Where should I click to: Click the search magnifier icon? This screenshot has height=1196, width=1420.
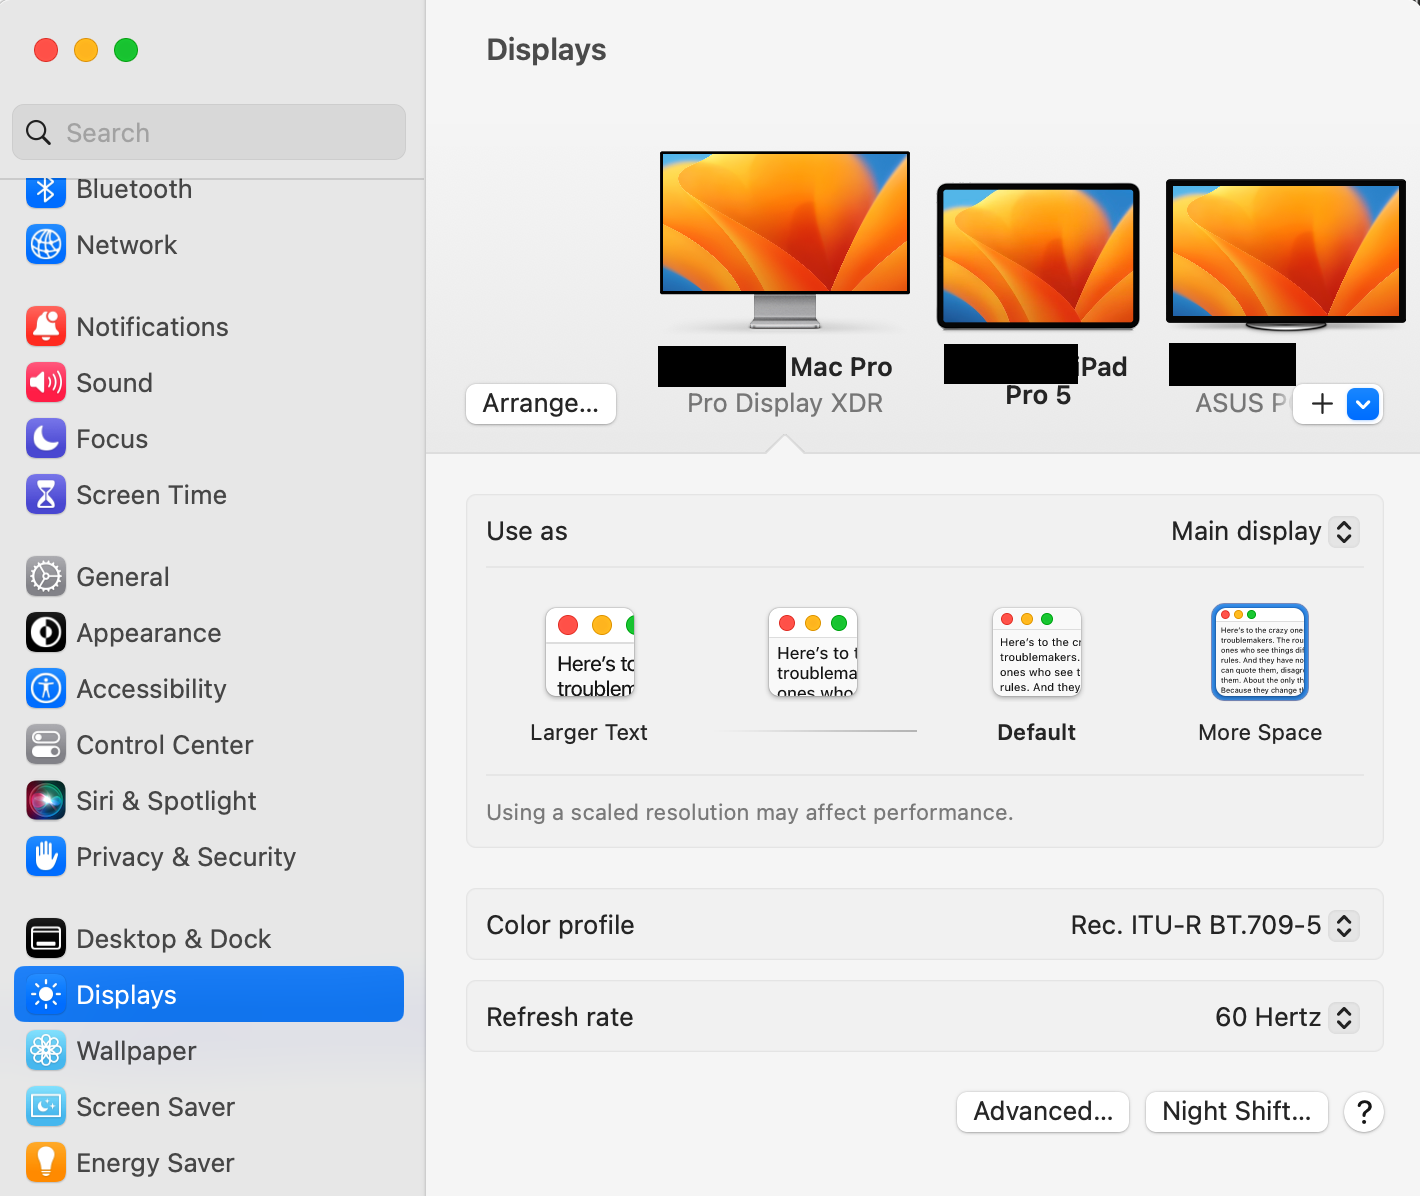pyautogui.click(x=38, y=132)
